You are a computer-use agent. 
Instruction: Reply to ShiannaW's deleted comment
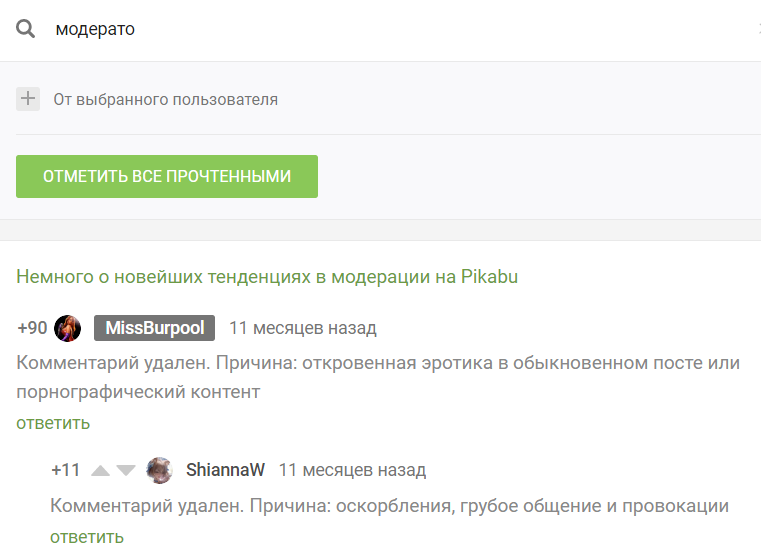tap(87, 537)
